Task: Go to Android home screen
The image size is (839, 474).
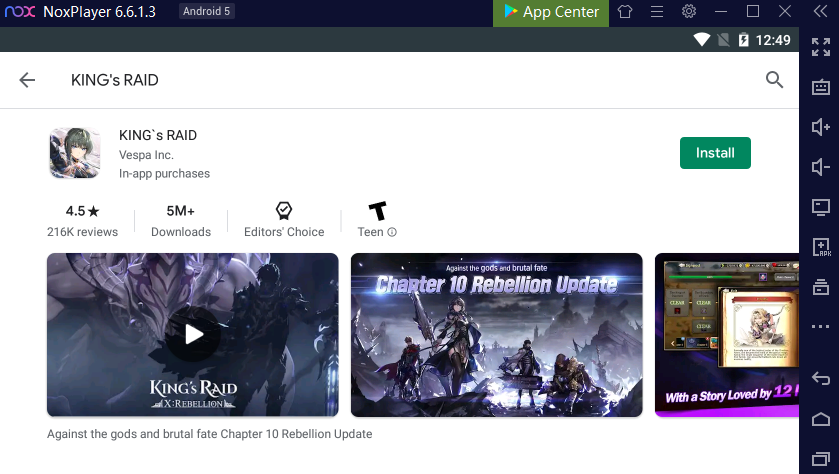Action: (820, 419)
